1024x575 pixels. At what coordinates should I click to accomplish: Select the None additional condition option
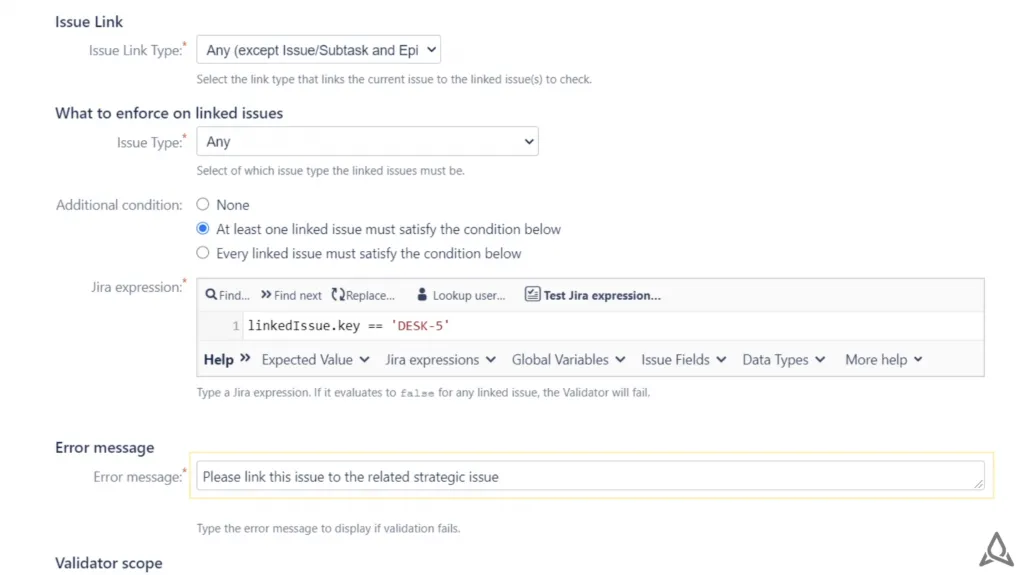tap(203, 205)
